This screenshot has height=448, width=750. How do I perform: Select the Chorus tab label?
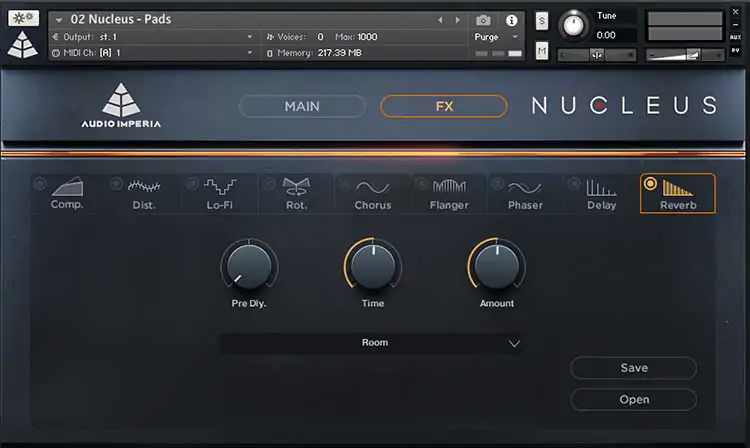[x=373, y=205]
